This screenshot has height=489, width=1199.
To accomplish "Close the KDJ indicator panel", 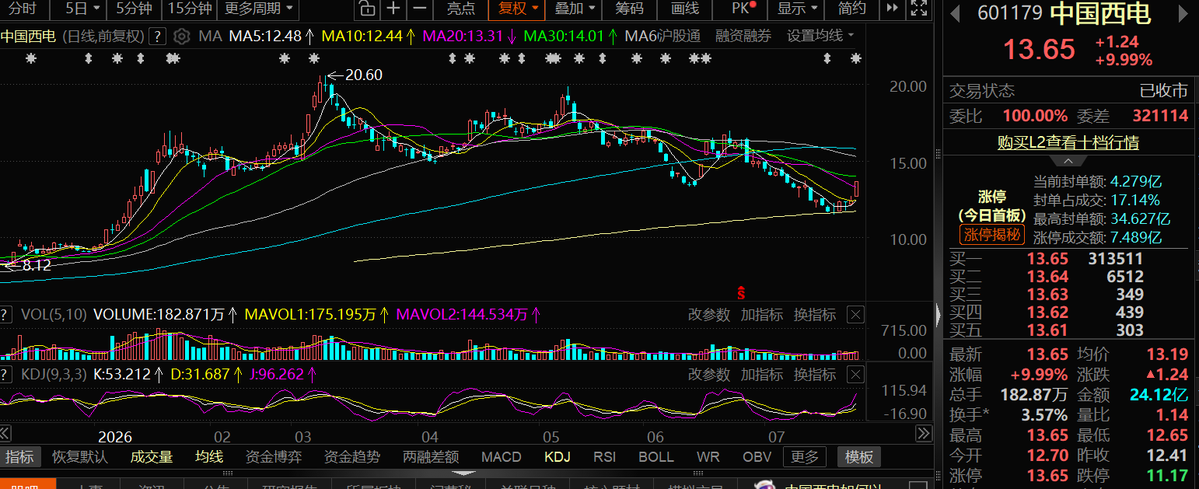I will (856, 375).
